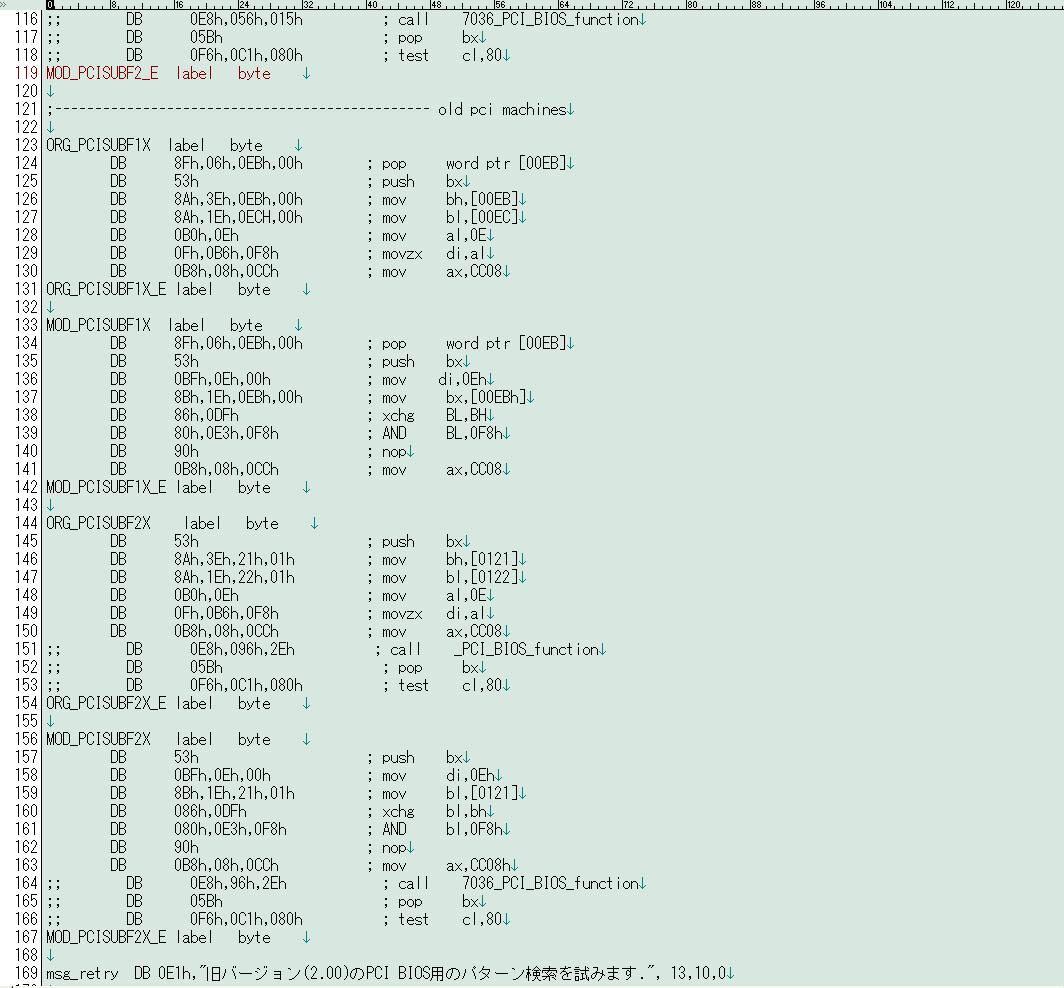The height and width of the screenshot is (988, 1064).
Task: Click the 'xchg' mnemonic on line 138
Action: (x=398, y=416)
